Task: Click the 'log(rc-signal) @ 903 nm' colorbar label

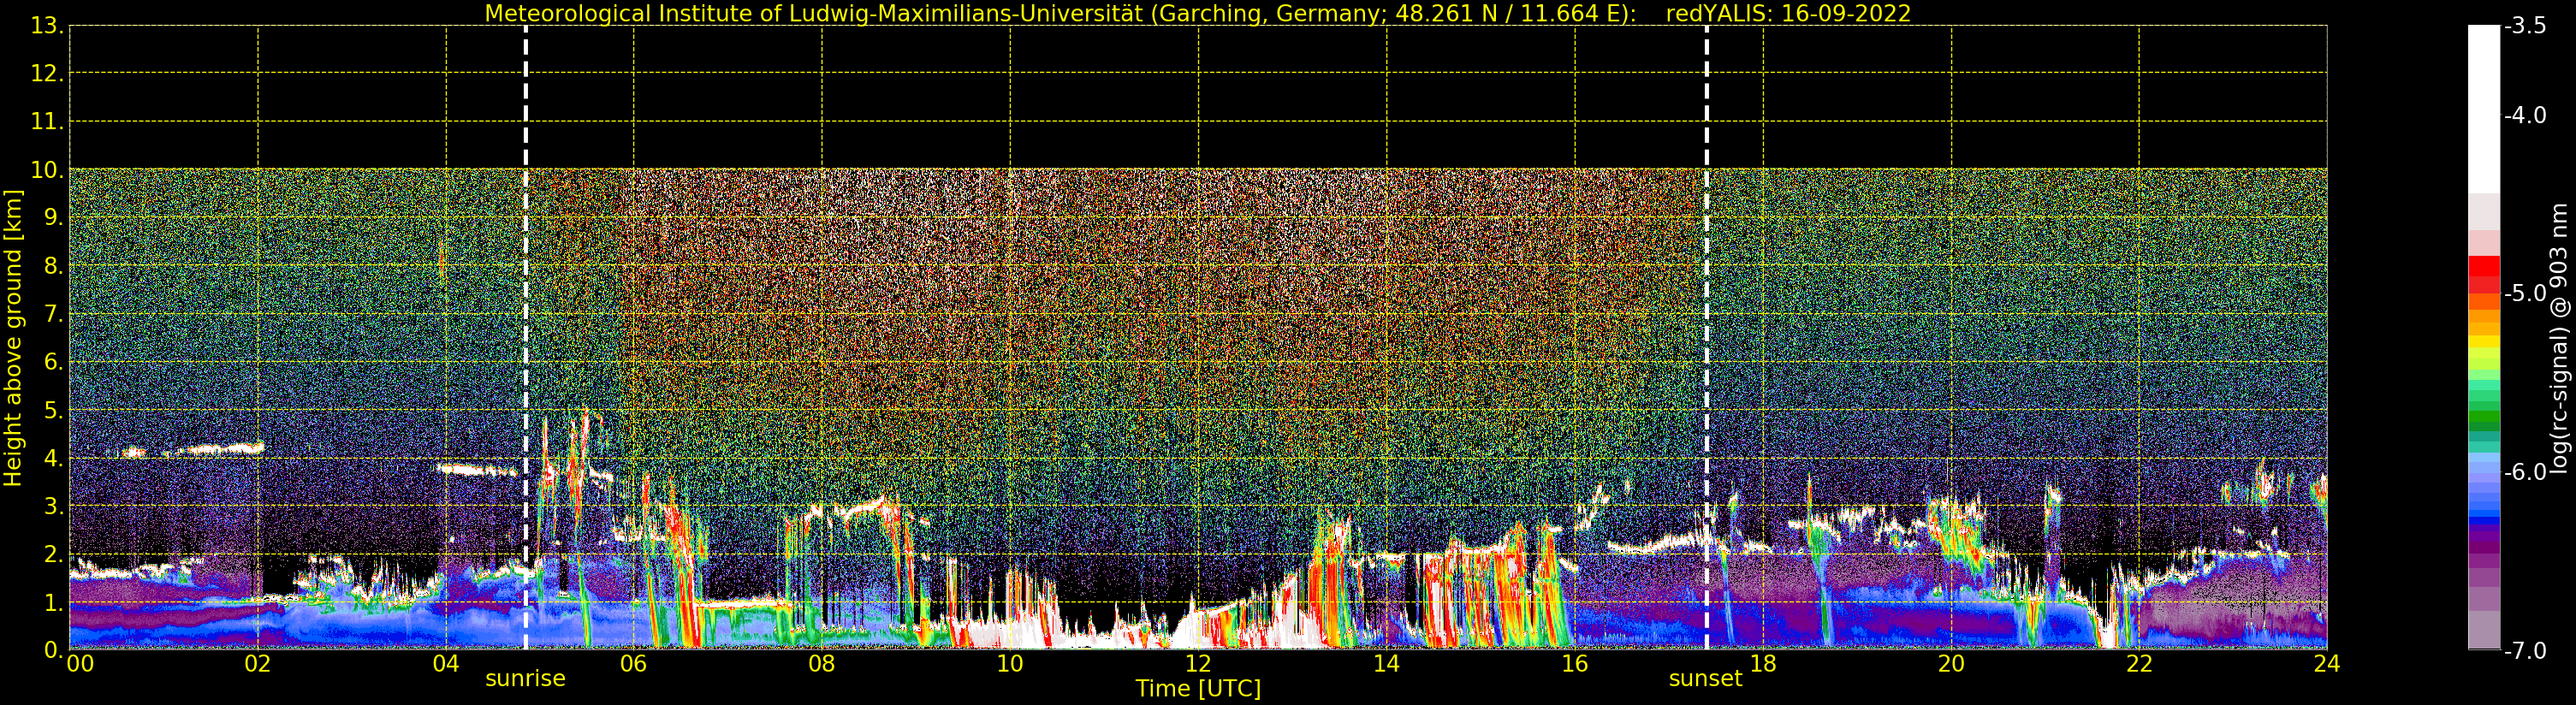Action: [2559, 338]
